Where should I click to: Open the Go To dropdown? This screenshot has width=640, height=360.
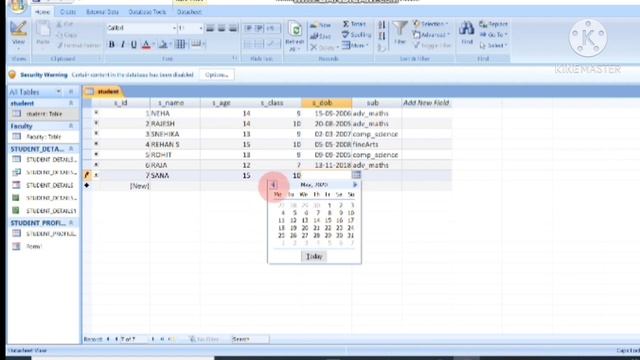[x=493, y=35]
